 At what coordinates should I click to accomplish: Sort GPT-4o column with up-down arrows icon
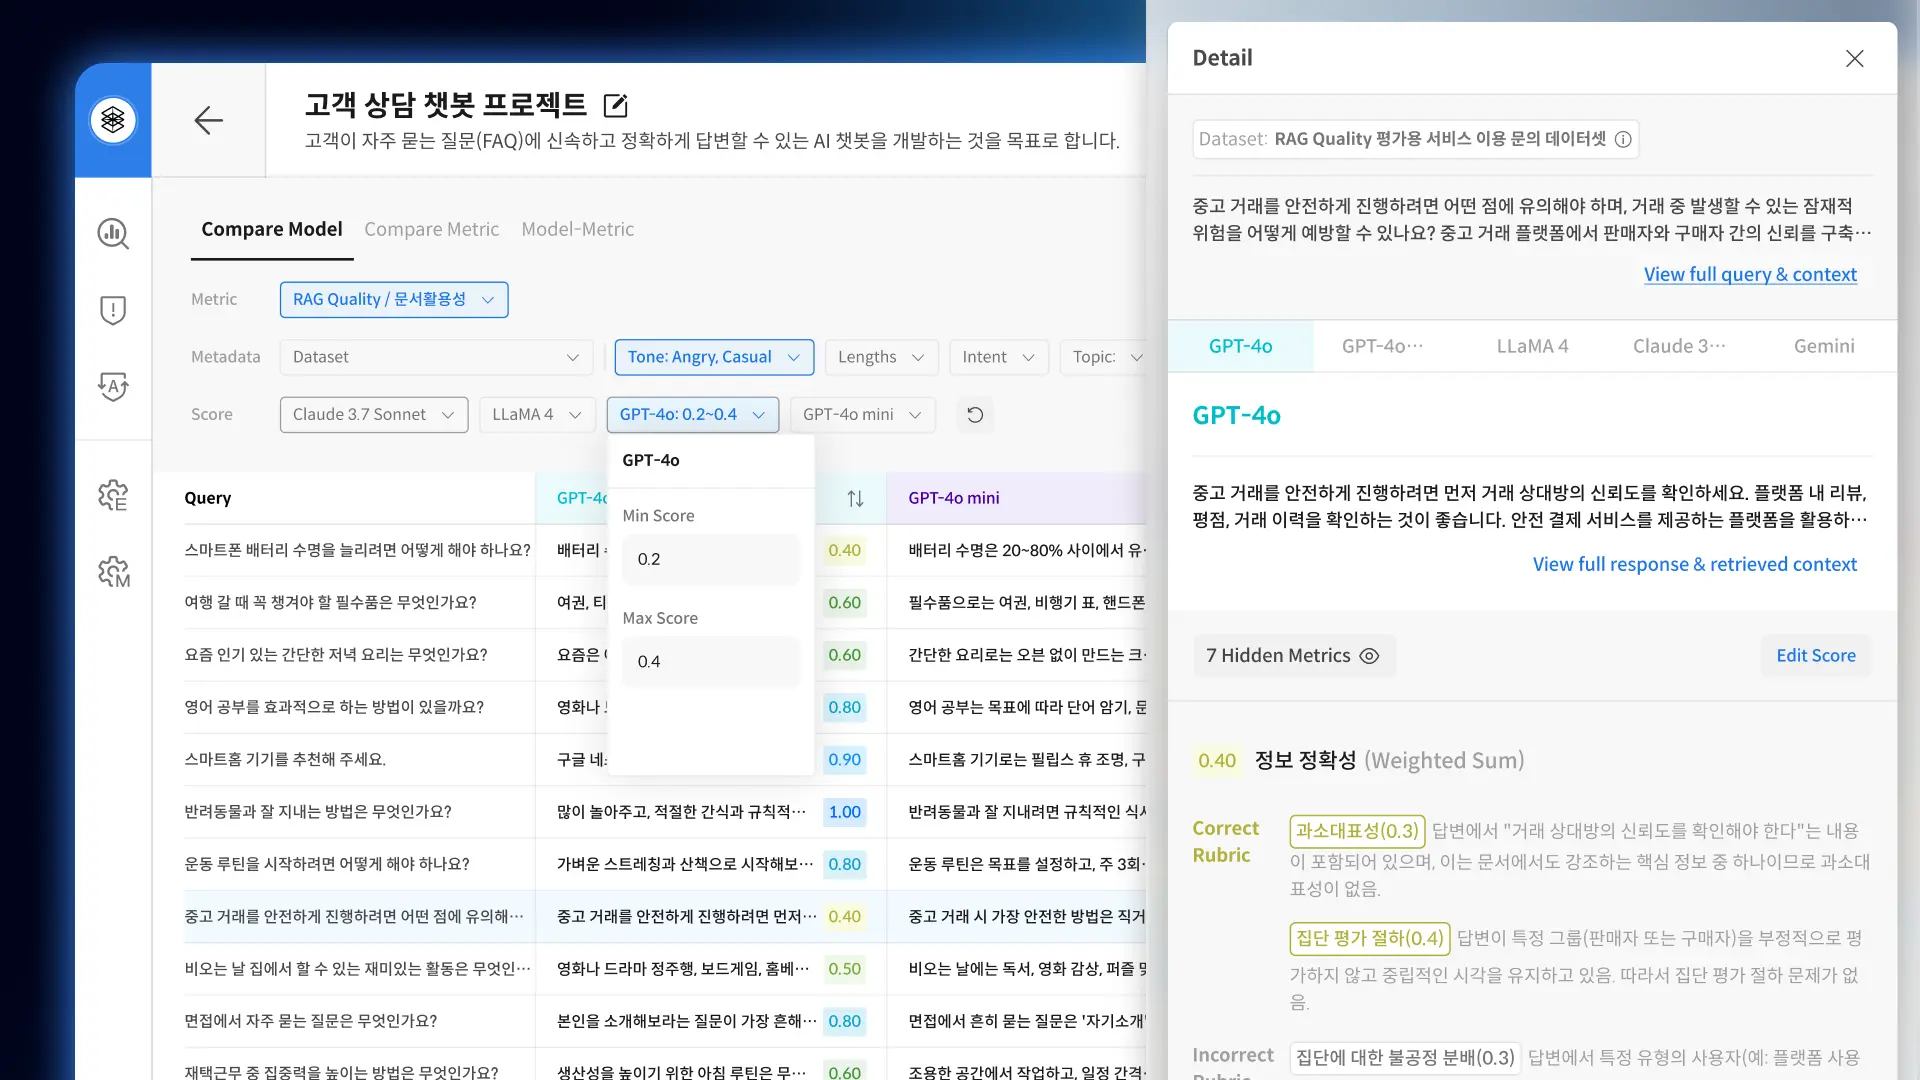[855, 498]
